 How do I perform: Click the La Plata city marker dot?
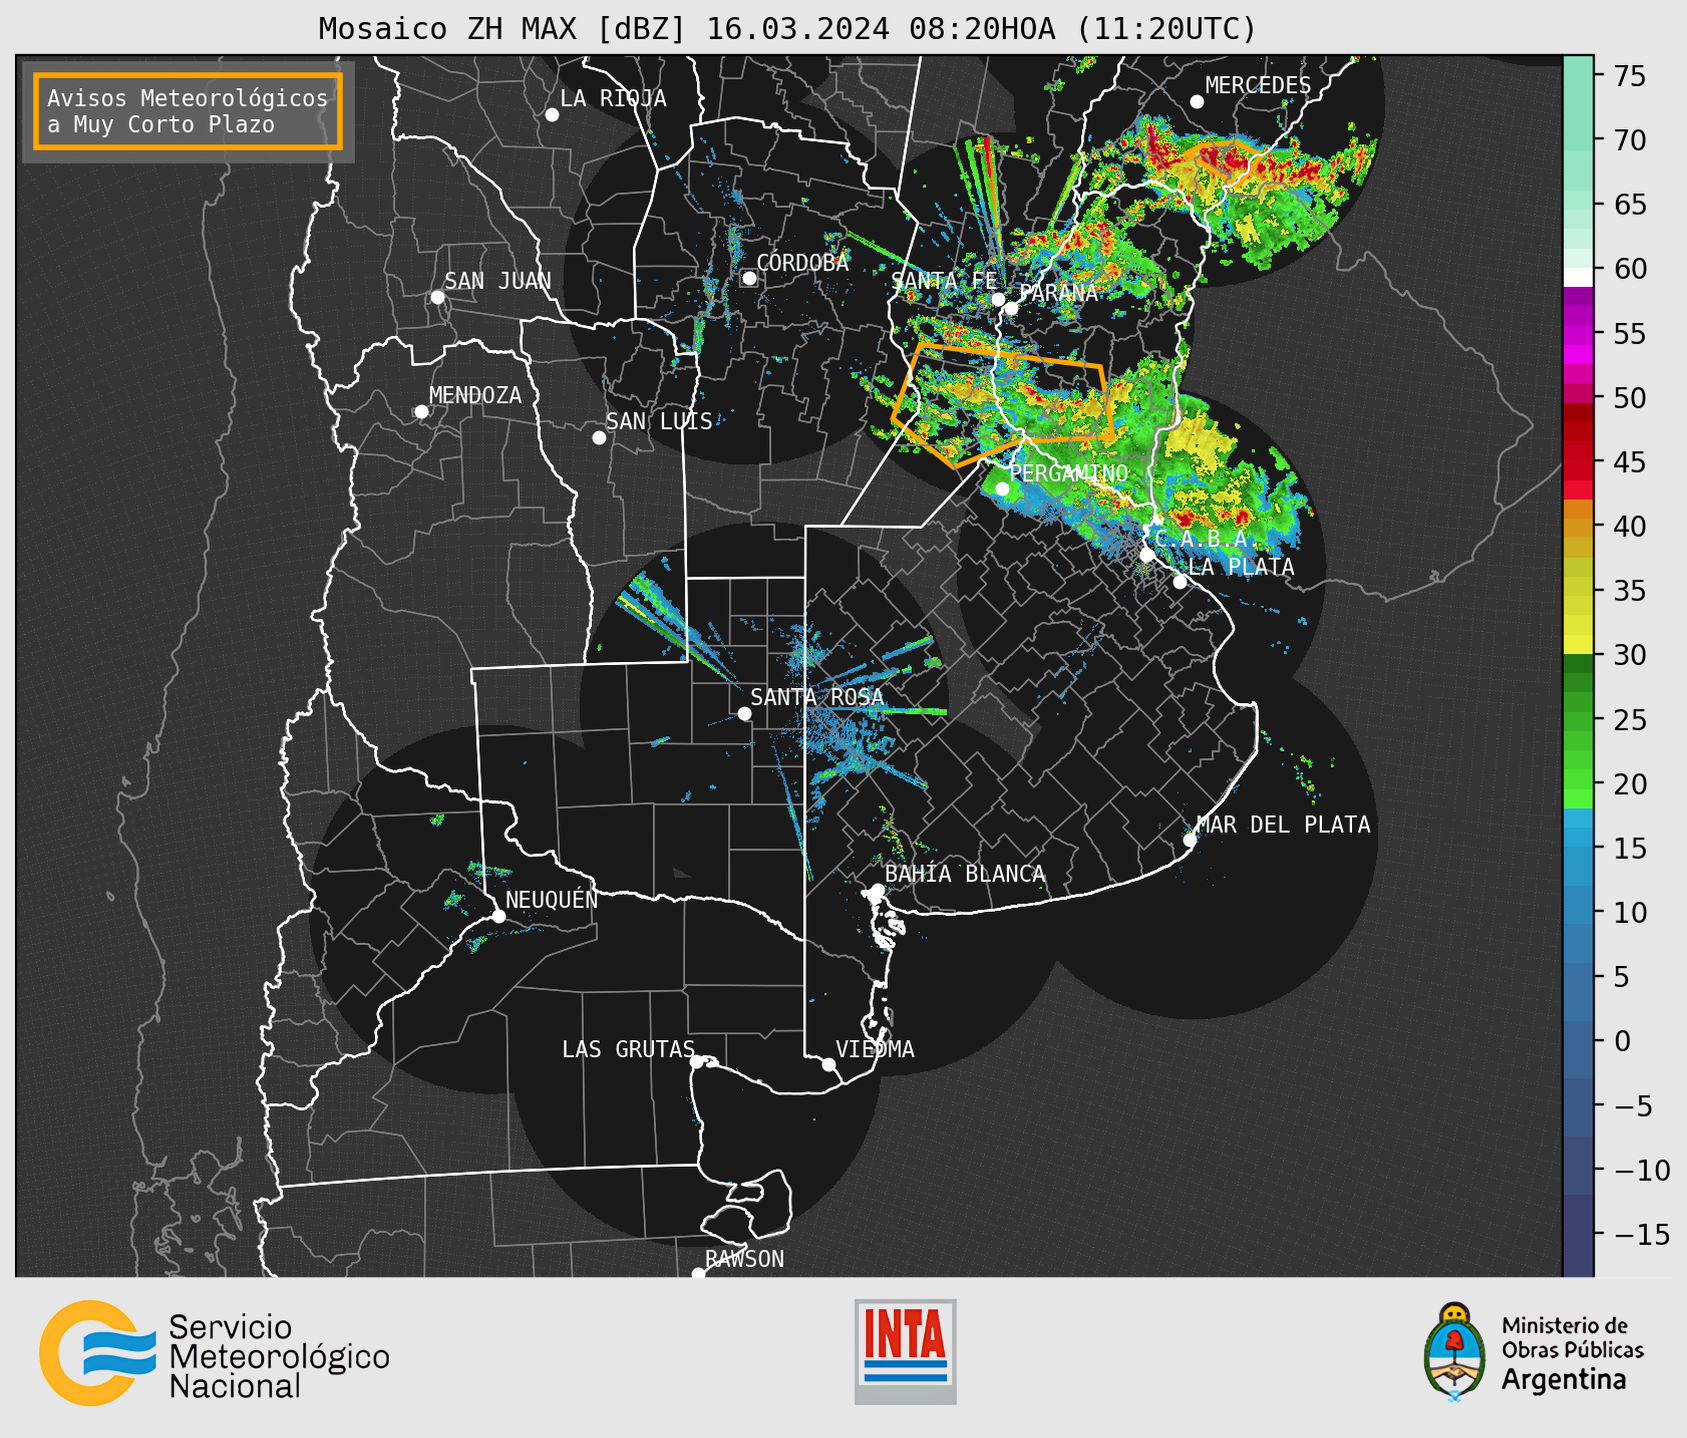pos(1180,581)
